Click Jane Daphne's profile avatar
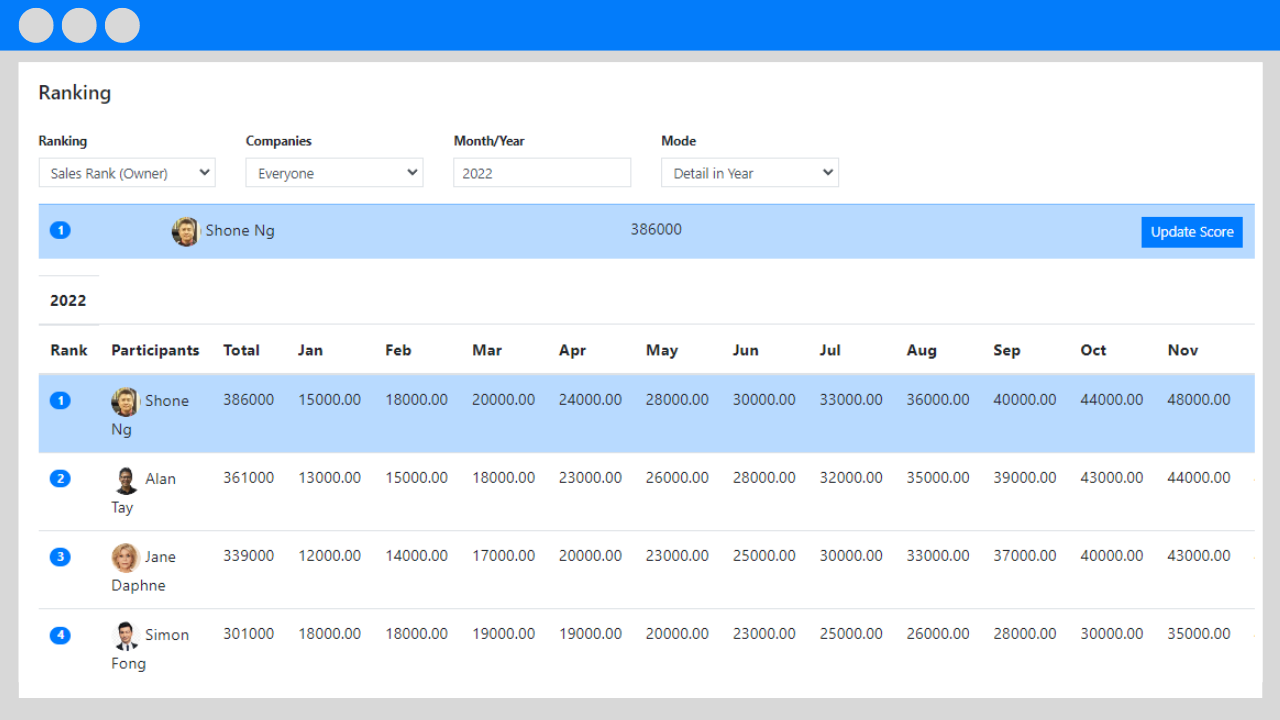Screen dimensions: 1280x720 coord(125,558)
